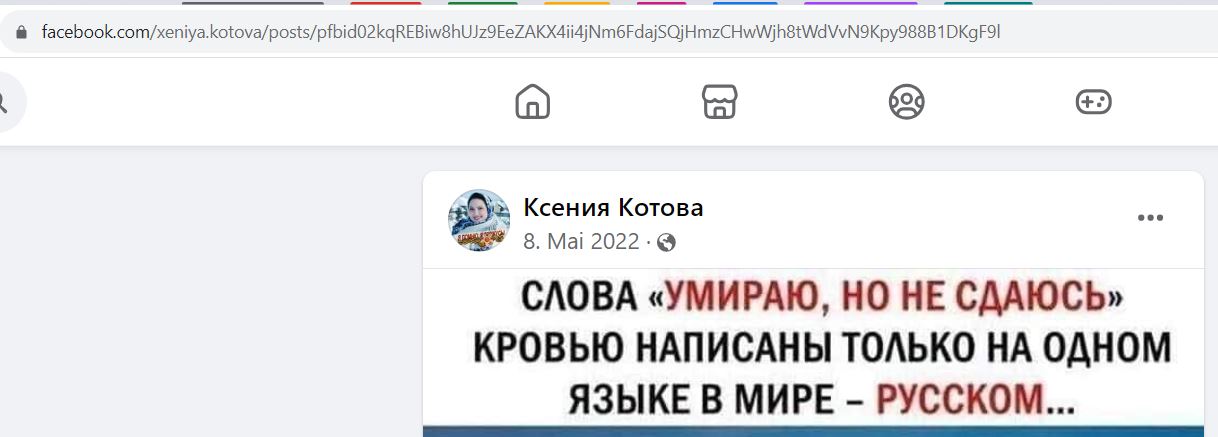Switch to the blue-colored browser tab
Image resolution: width=1218 pixels, height=437 pixels.
(x=745, y=3)
